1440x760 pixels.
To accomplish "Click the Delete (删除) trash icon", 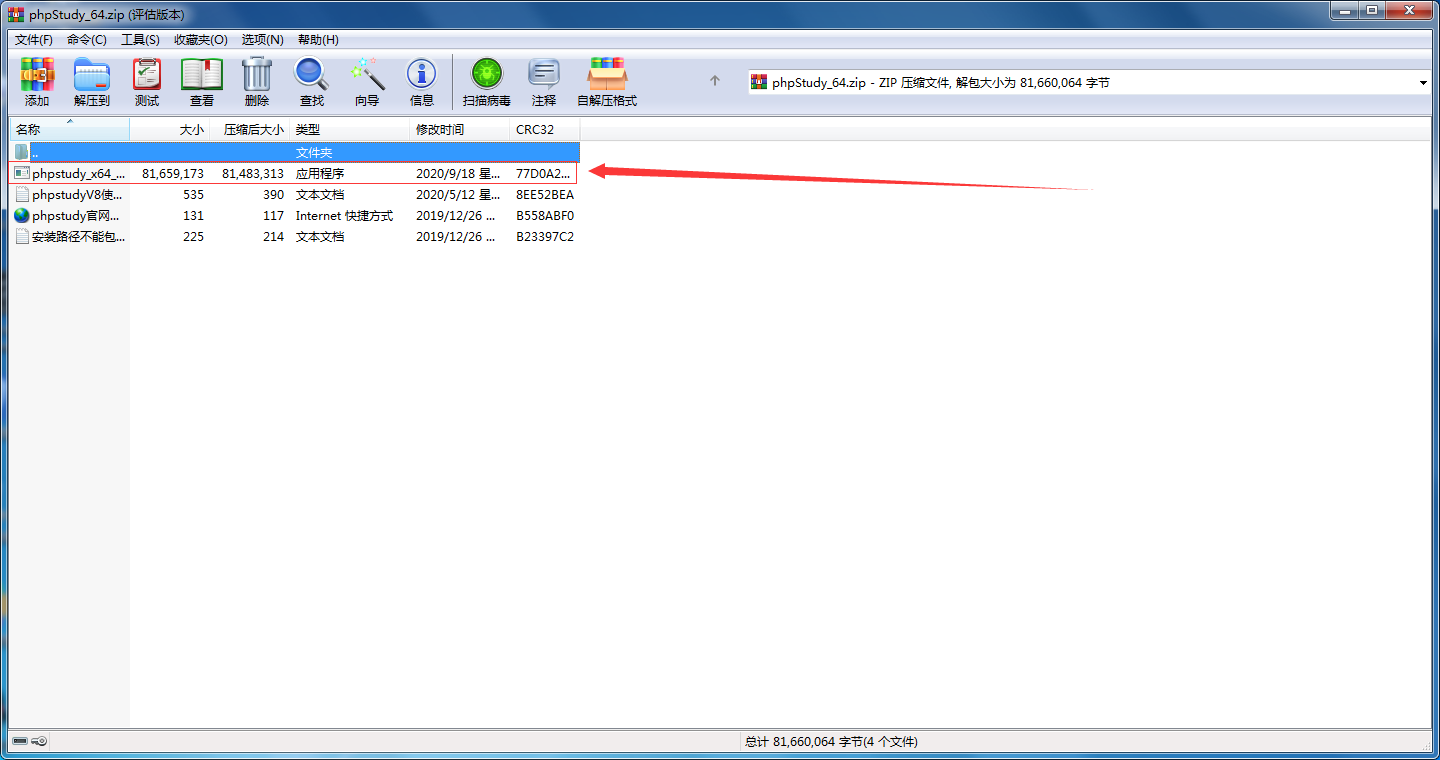I will tap(257, 82).
